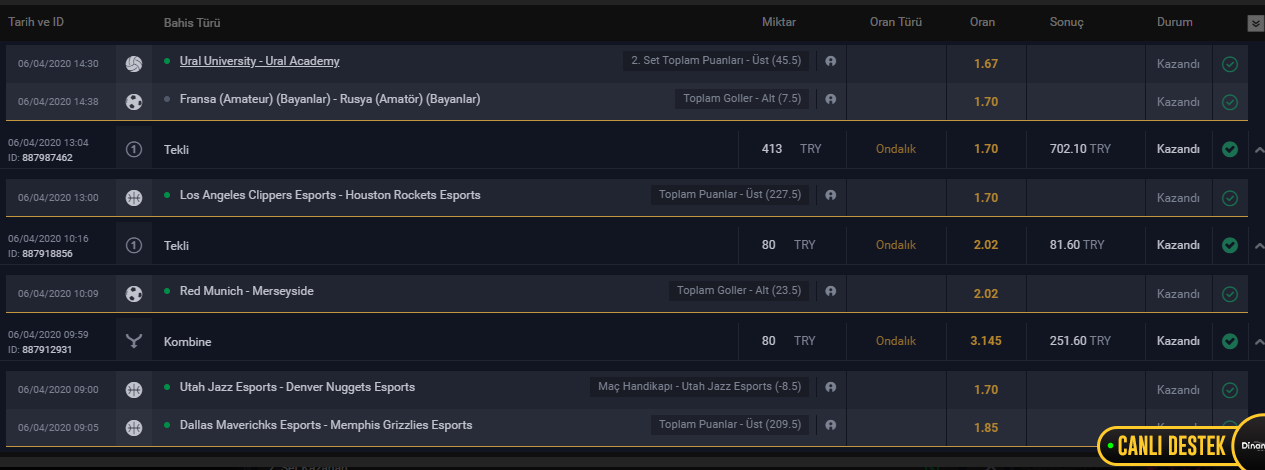The width and height of the screenshot is (1265, 470).
Task: Click the volleyball icon for Ural University match
Action: 134,63
